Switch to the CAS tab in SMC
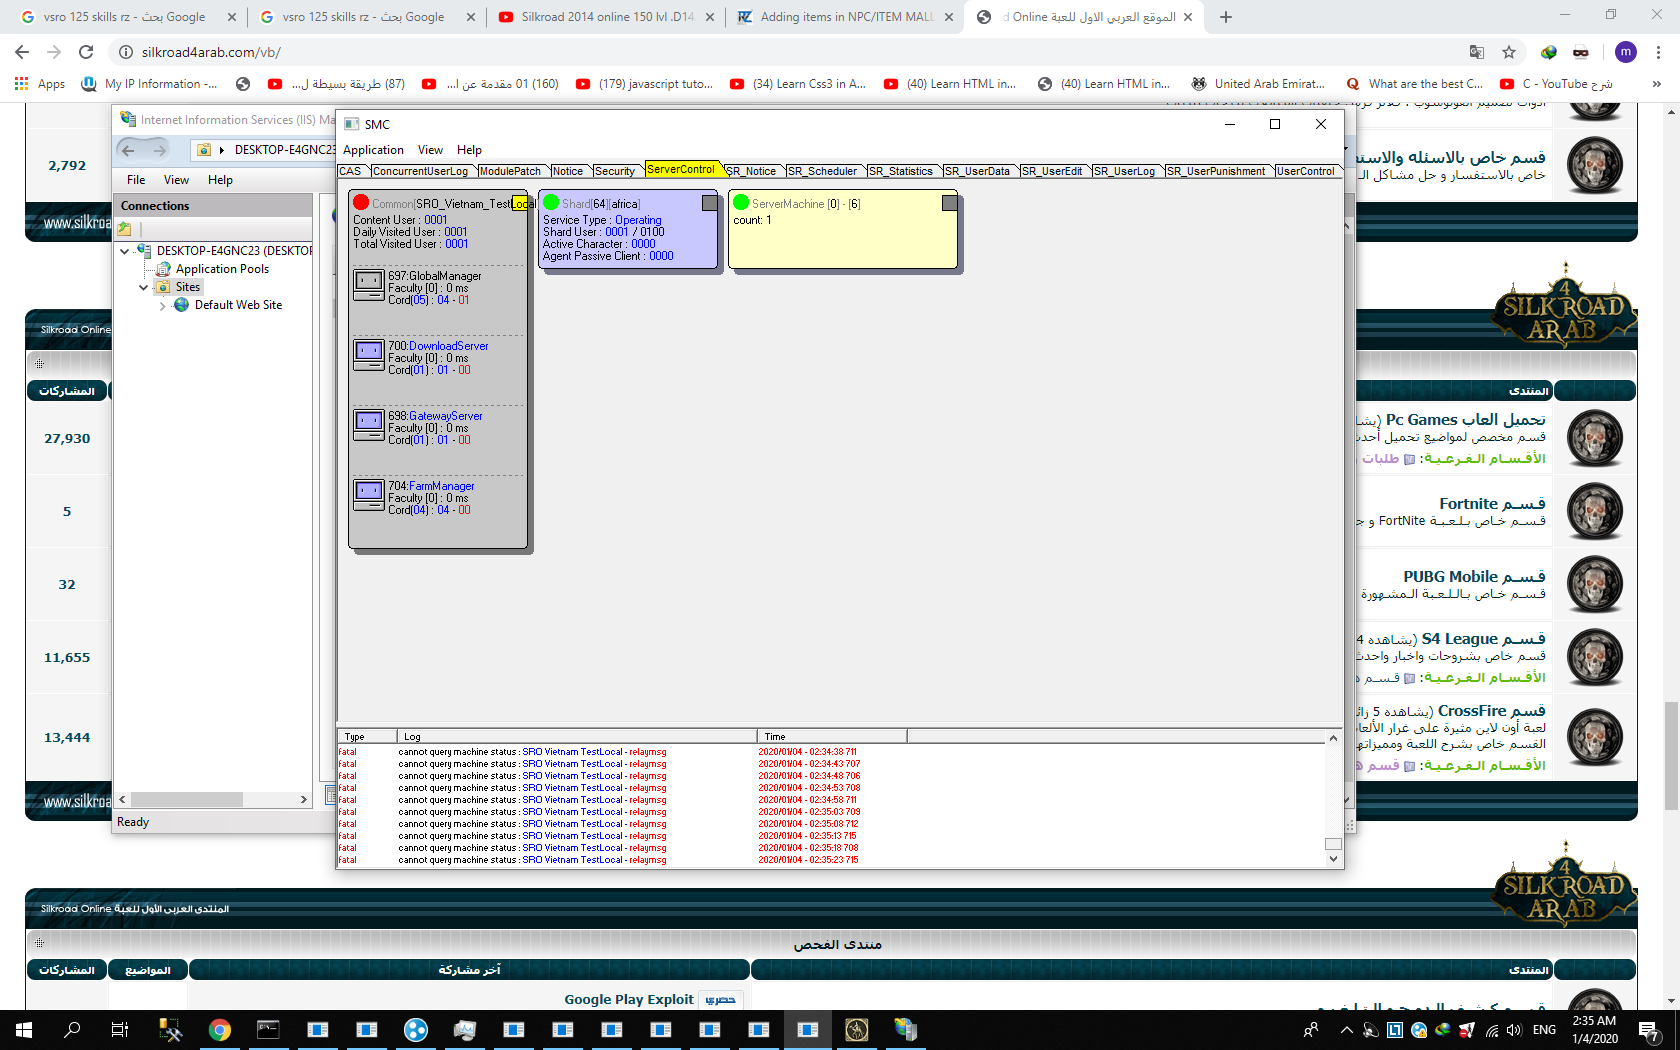The image size is (1680, 1050). tap(350, 171)
